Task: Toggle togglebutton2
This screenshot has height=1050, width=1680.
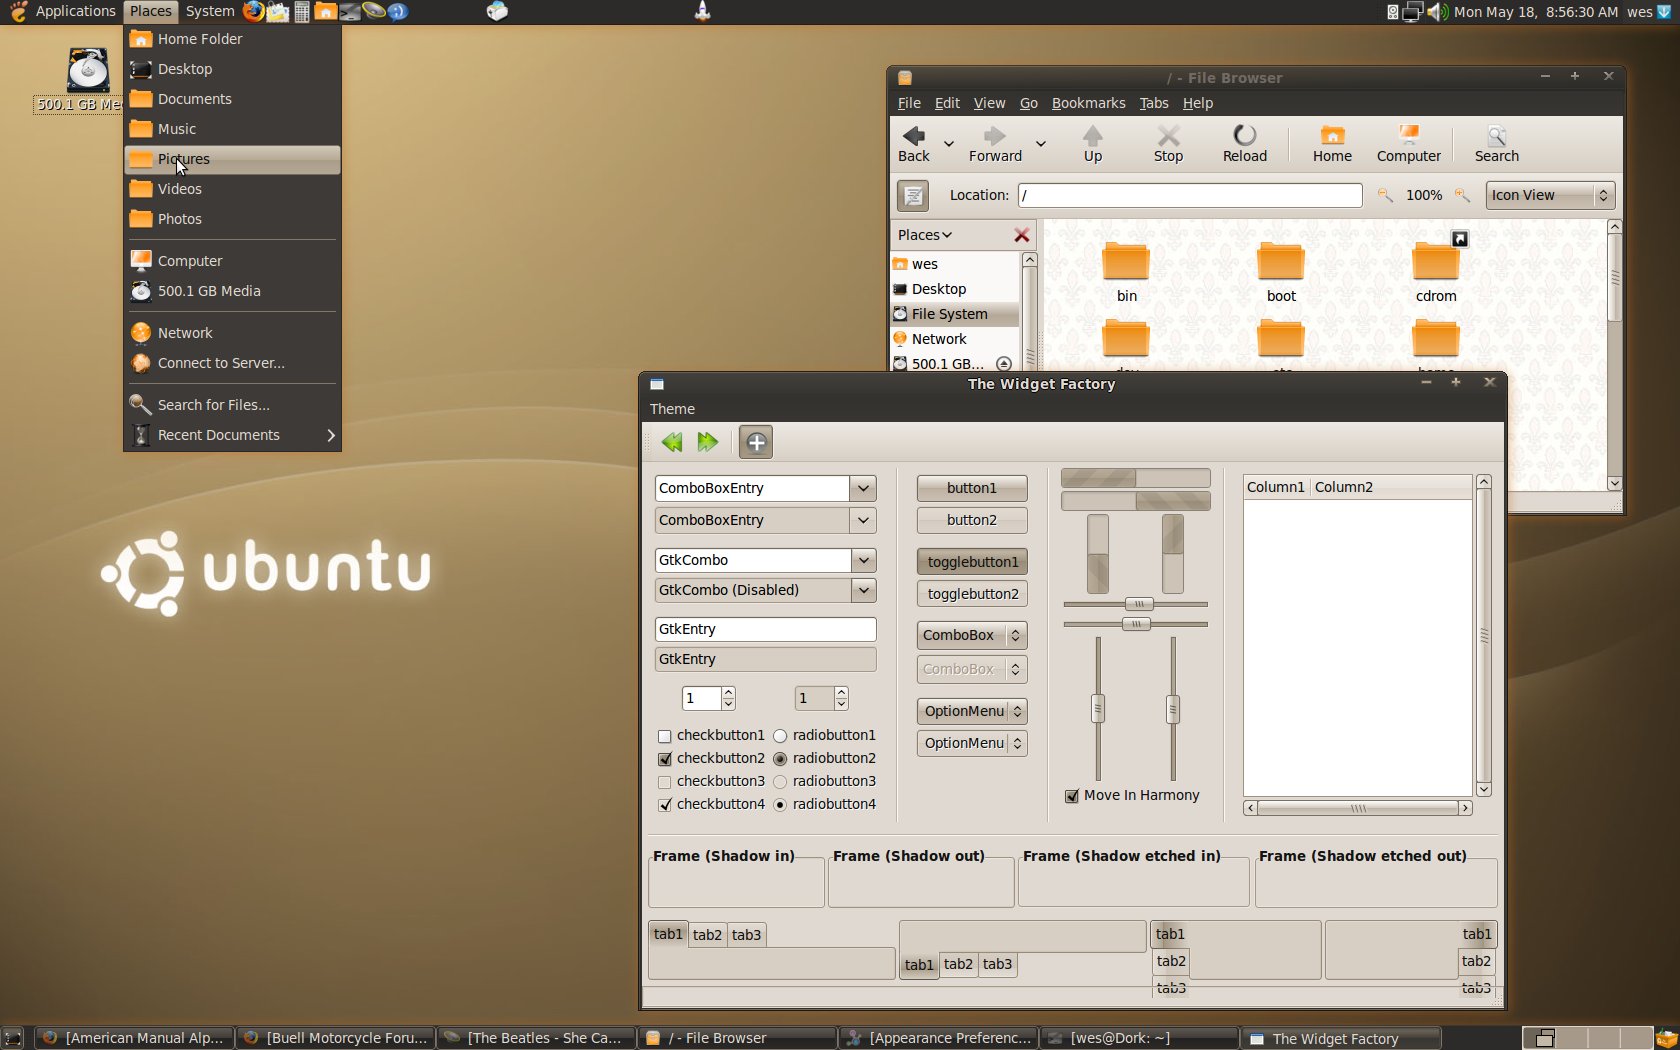Action: [x=972, y=594]
